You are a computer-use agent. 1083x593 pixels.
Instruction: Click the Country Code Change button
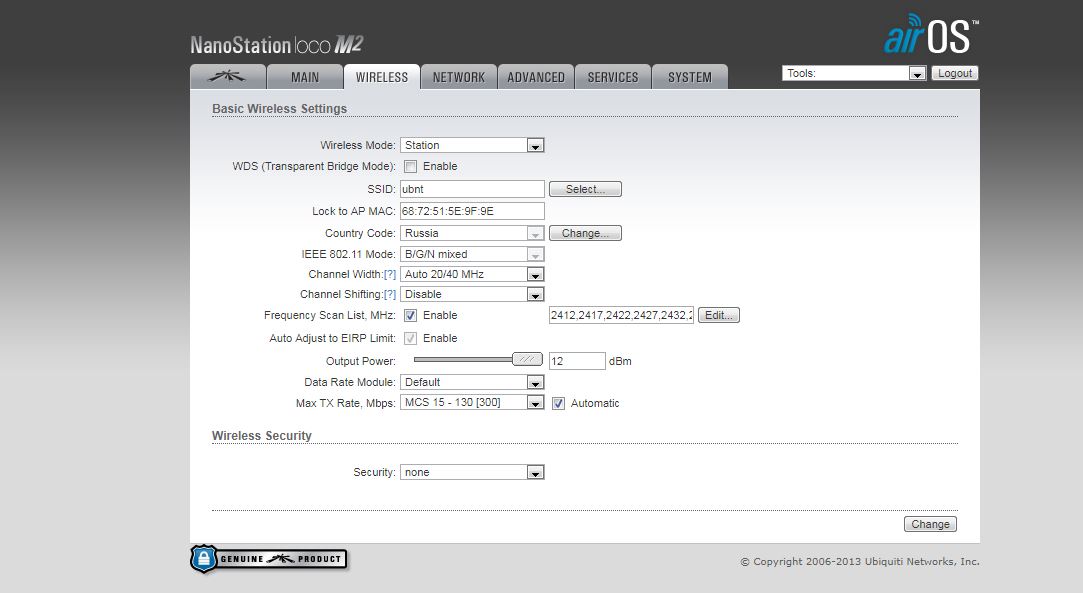click(x=585, y=233)
